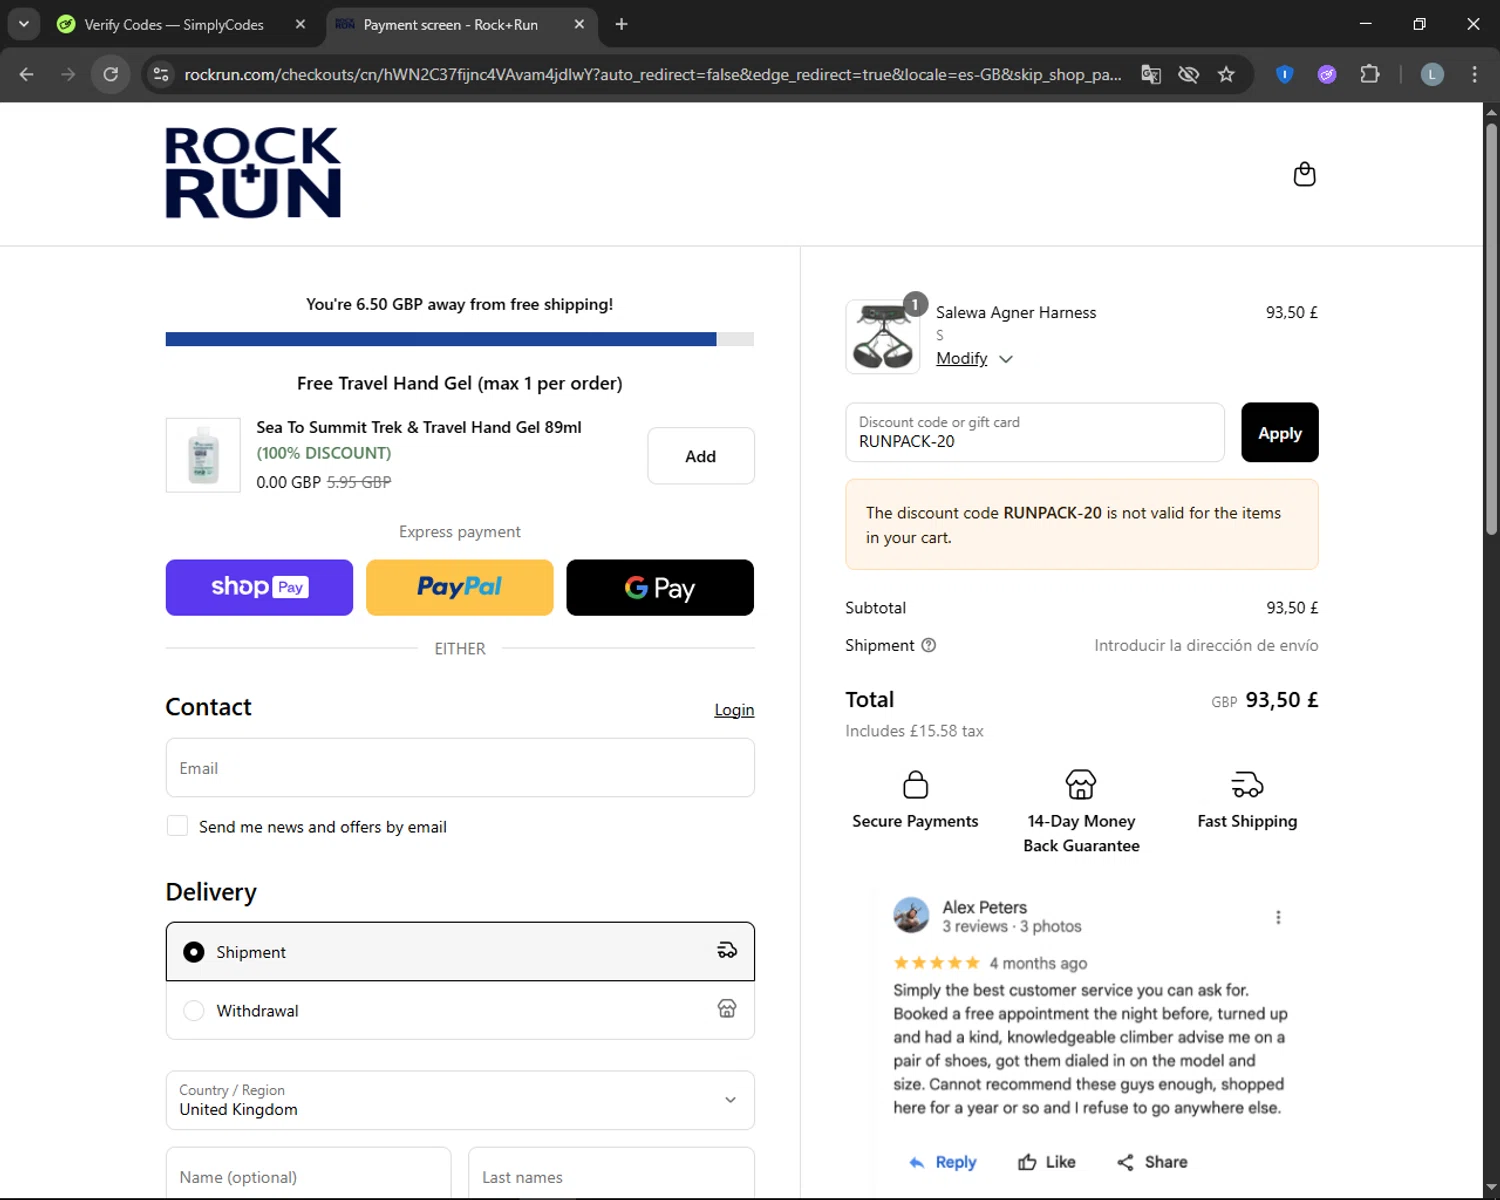Click the browser address bar URL

click(x=652, y=74)
